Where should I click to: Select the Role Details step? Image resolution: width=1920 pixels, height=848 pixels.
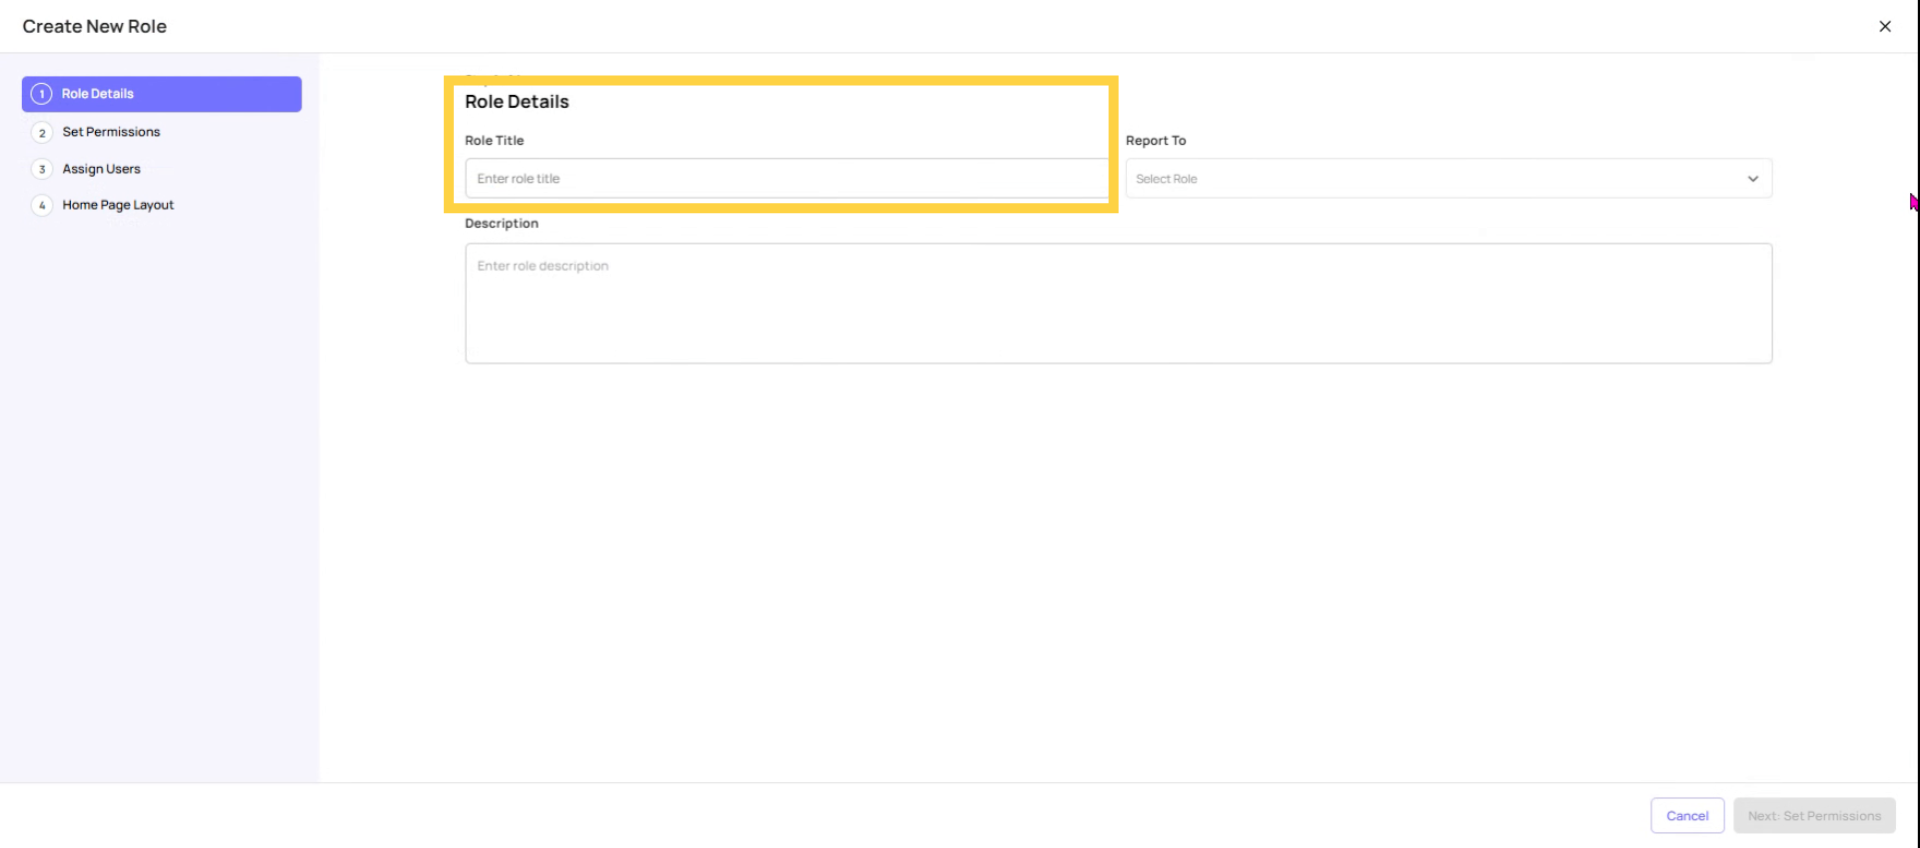[x=161, y=94]
